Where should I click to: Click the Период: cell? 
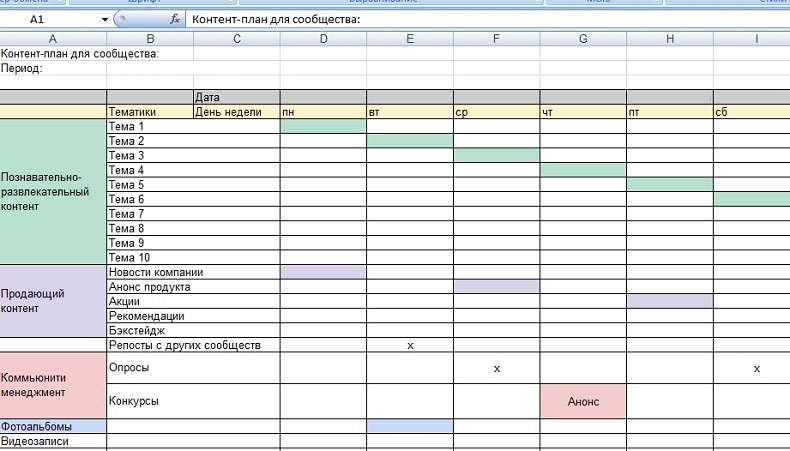[53, 68]
